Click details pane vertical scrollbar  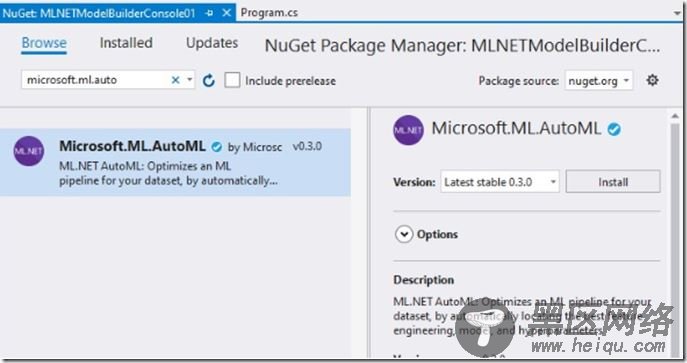coord(675,236)
